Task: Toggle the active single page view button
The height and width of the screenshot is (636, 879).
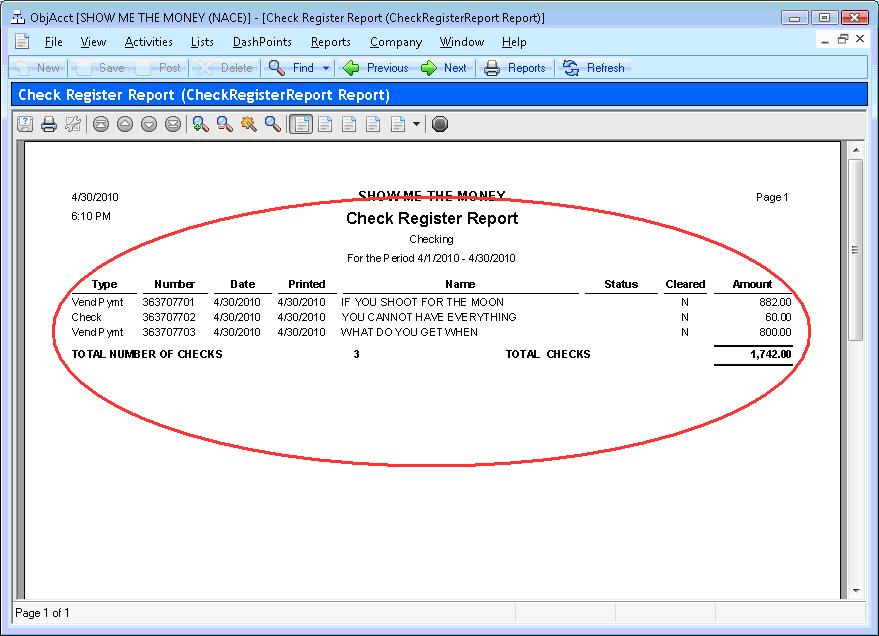Action: (x=300, y=124)
